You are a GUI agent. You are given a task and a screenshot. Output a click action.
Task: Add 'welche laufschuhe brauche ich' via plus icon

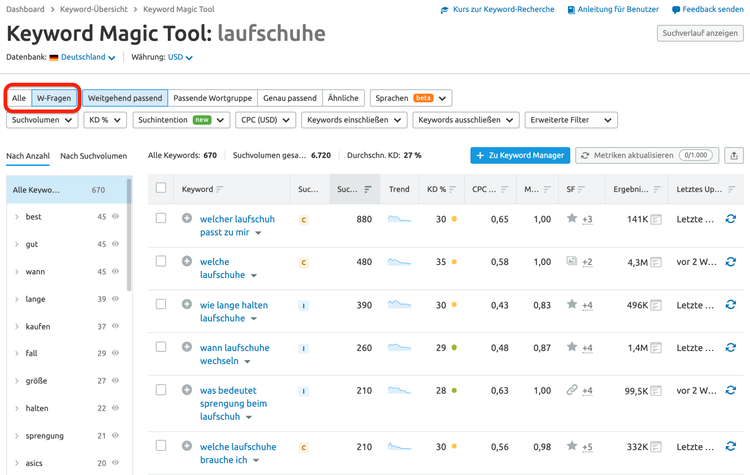(x=187, y=446)
